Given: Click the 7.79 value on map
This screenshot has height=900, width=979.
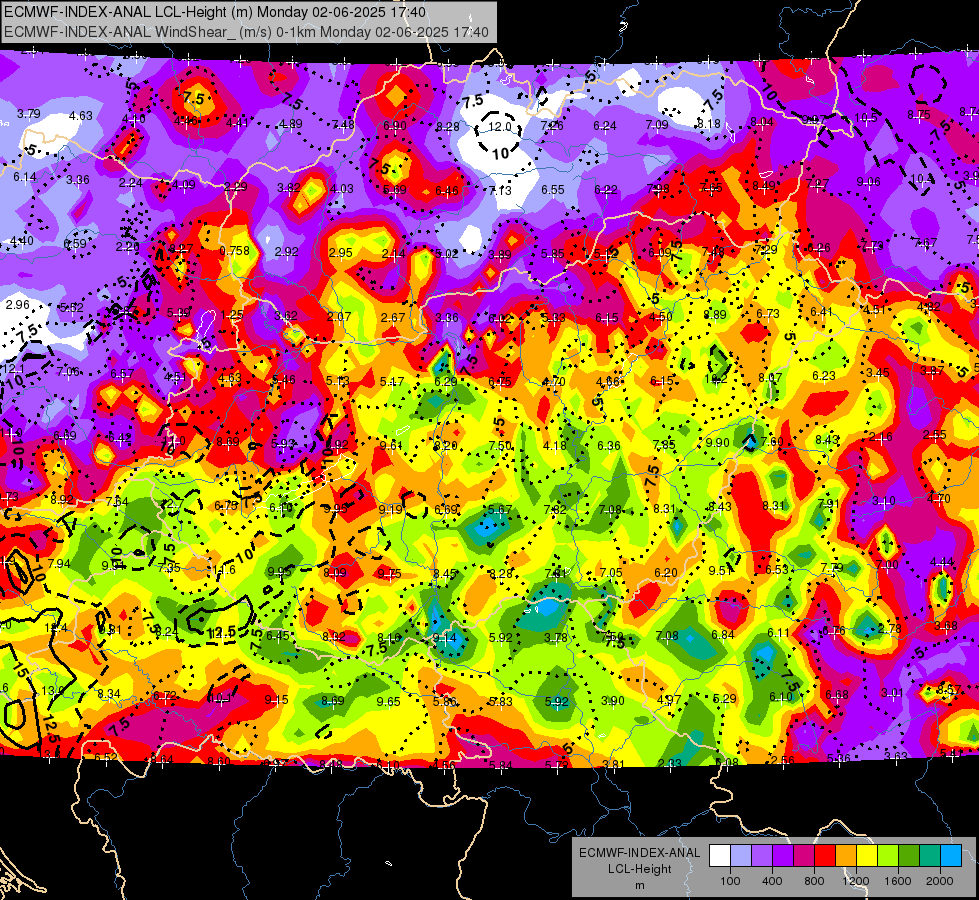Looking at the screenshot, I should coord(832,568).
